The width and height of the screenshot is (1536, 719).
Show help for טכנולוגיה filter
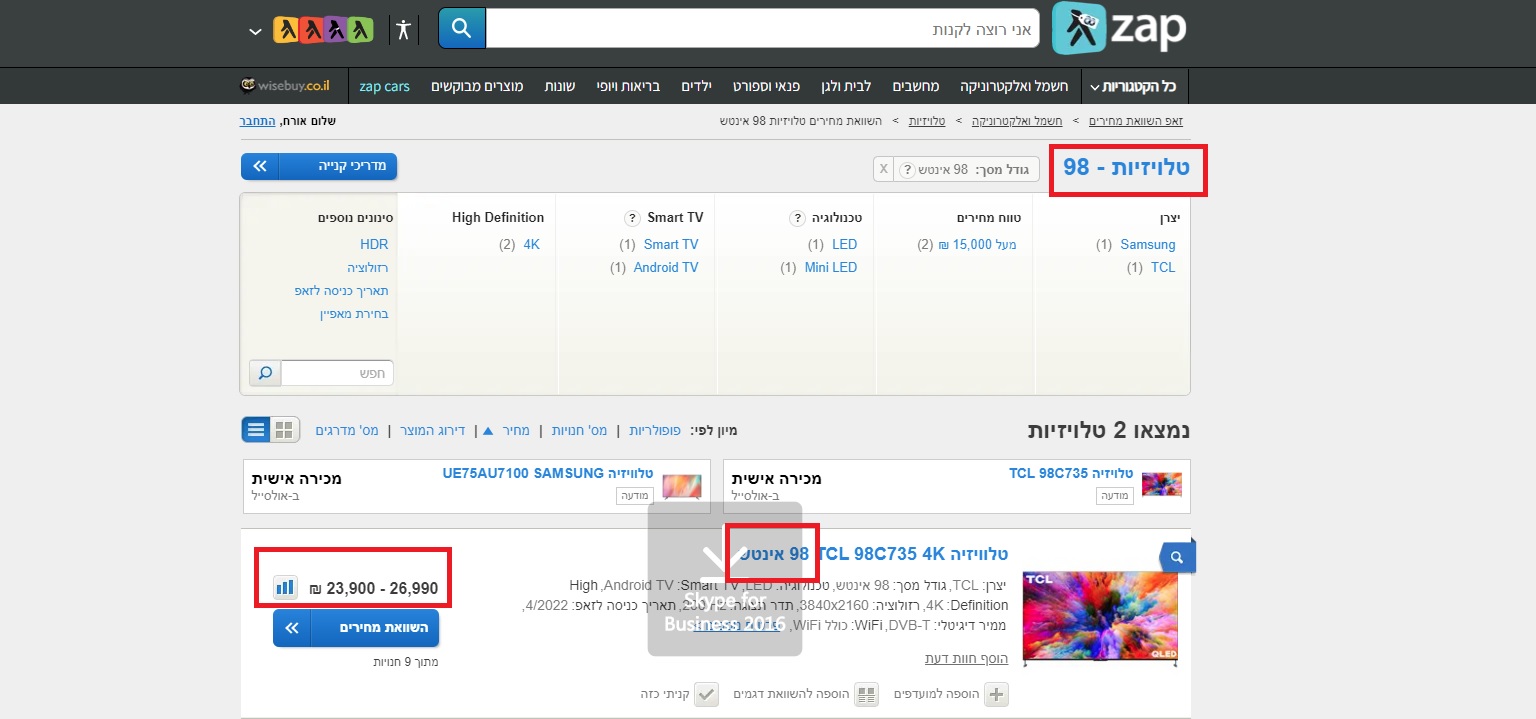tap(797, 218)
